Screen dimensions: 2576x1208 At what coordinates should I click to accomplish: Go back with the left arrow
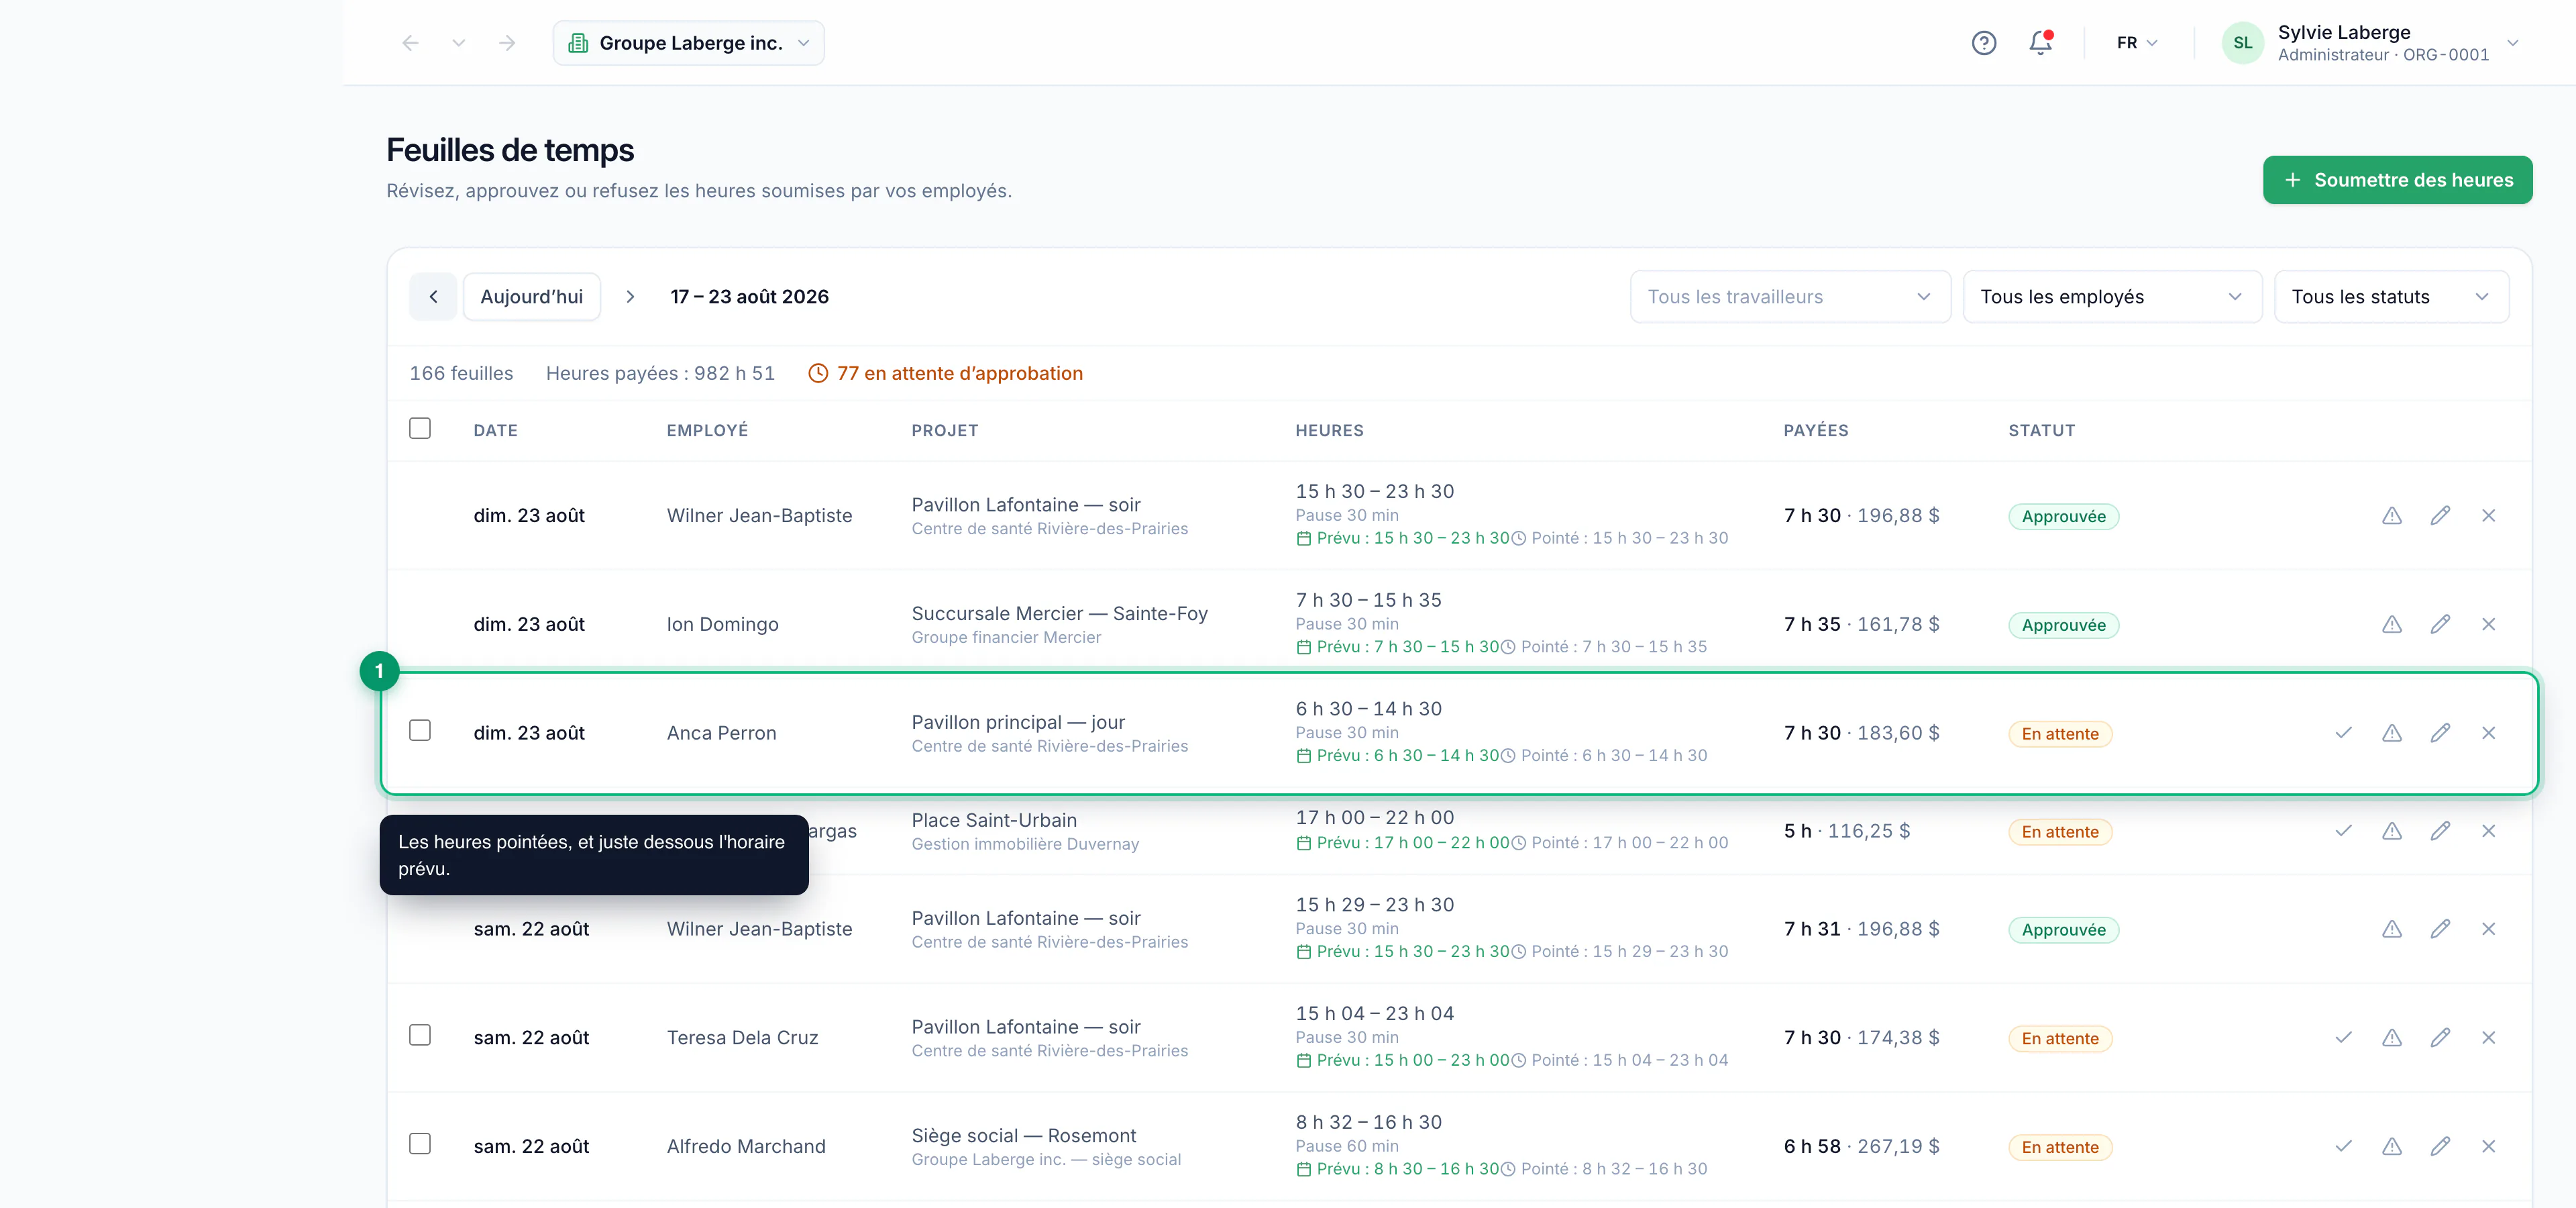(410, 43)
